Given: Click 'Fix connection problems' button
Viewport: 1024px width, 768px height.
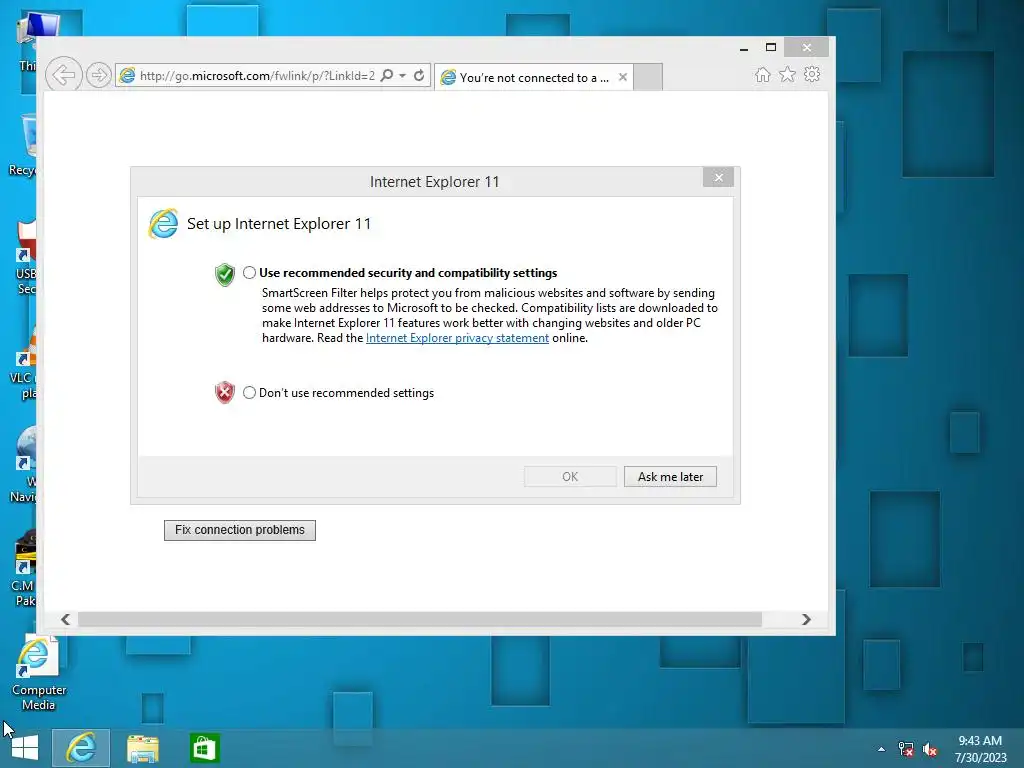Looking at the screenshot, I should point(240,530).
